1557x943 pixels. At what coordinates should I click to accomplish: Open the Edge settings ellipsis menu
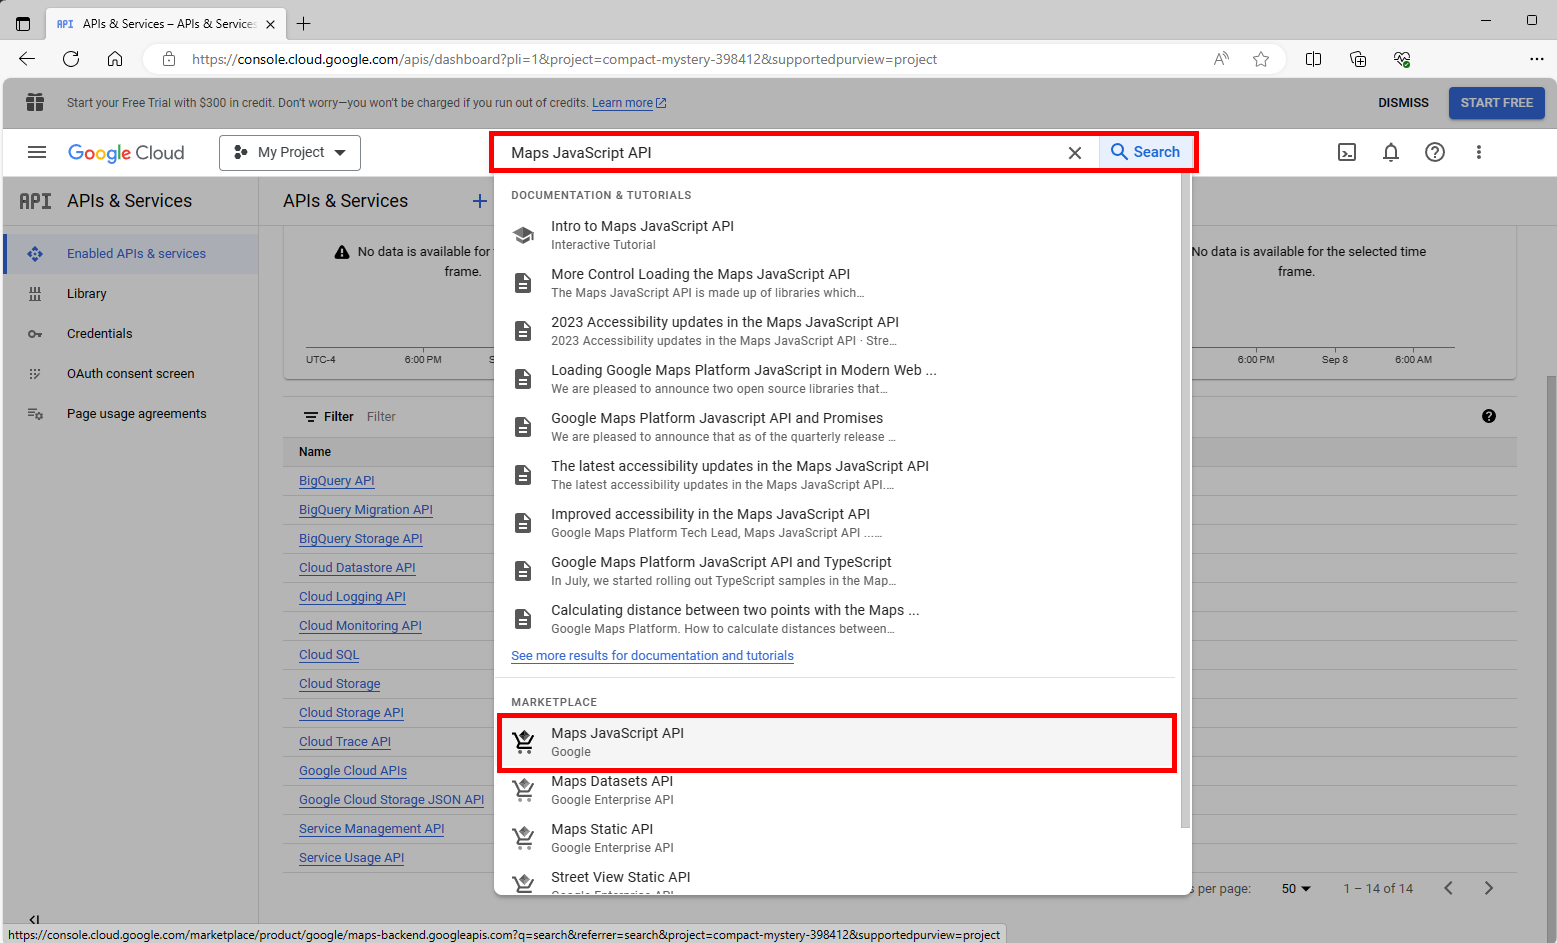coord(1537,59)
